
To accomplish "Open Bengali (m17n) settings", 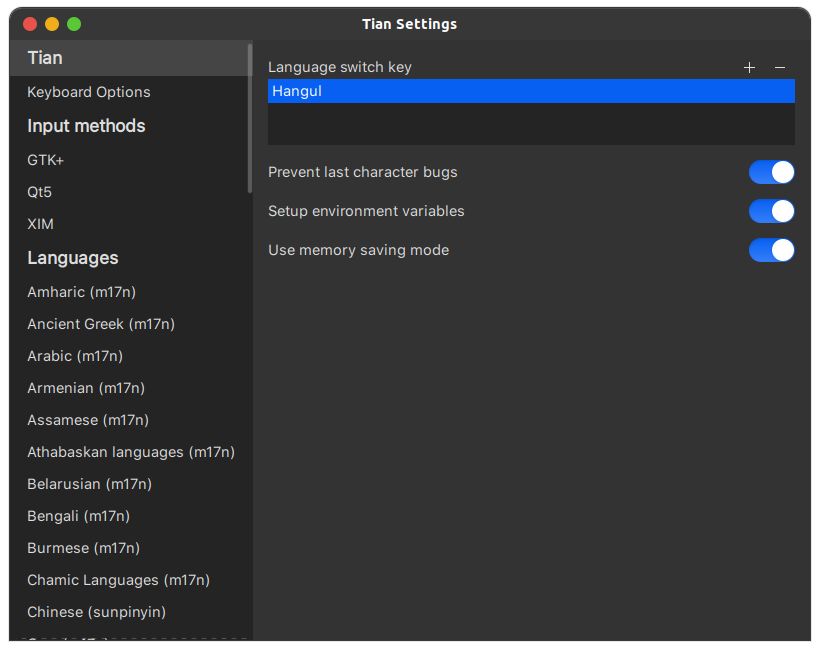I will pos(78,516).
